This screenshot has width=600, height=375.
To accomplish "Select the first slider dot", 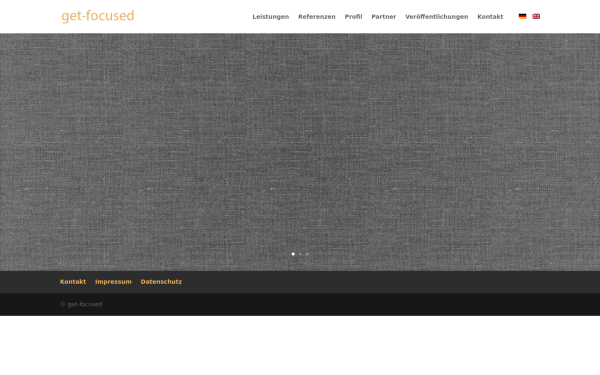I will coord(293,254).
